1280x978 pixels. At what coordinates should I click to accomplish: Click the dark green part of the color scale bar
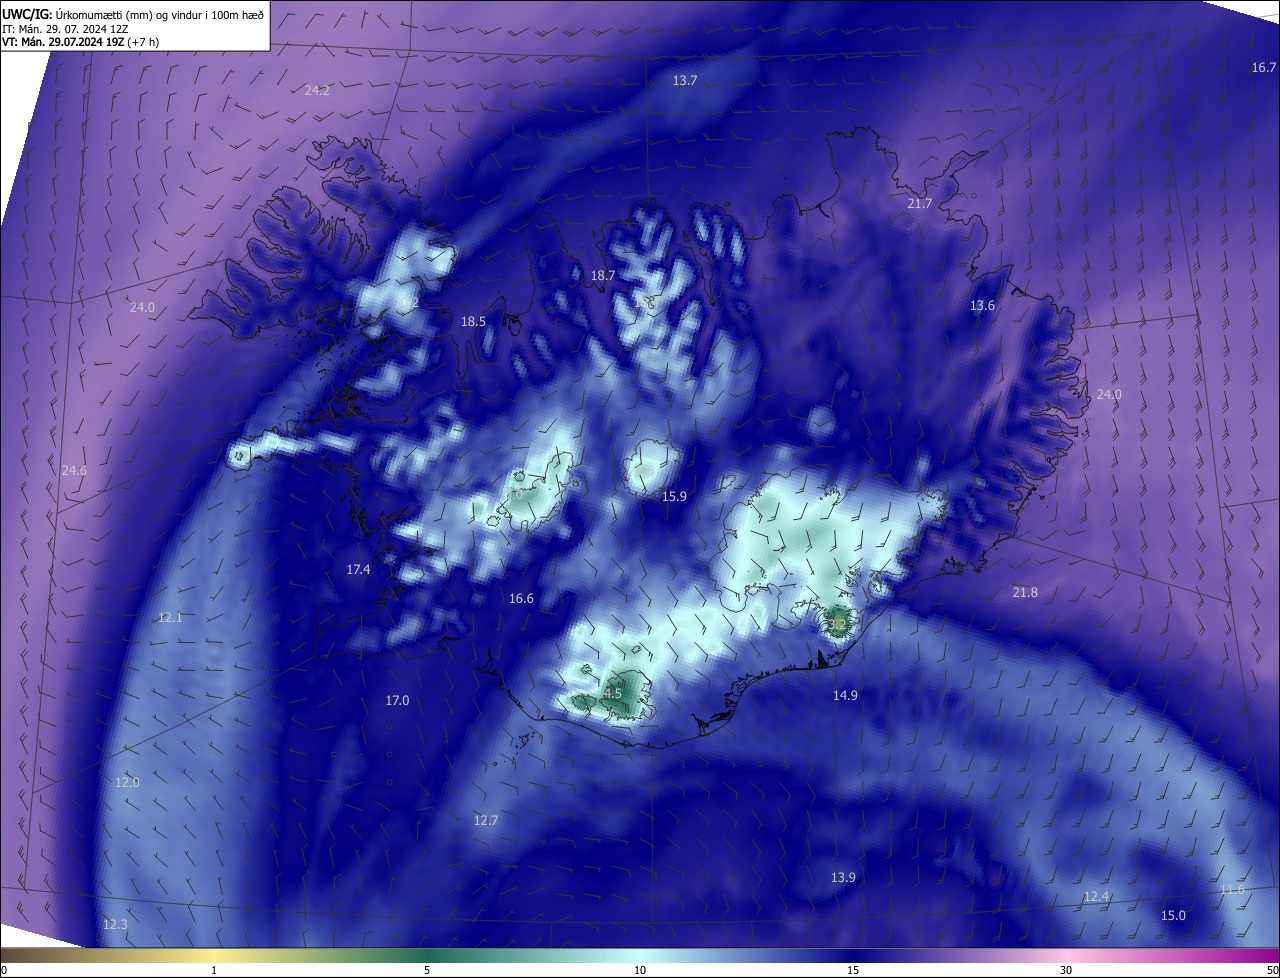tap(427, 955)
